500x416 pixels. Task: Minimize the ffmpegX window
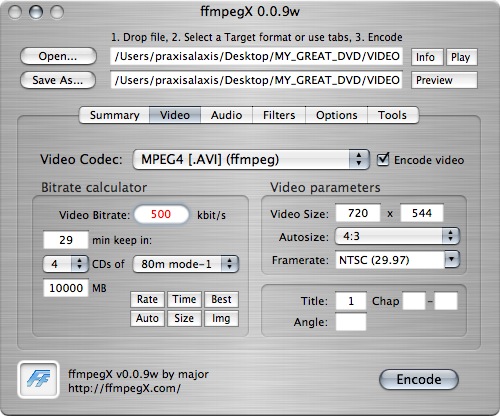click(x=36, y=12)
